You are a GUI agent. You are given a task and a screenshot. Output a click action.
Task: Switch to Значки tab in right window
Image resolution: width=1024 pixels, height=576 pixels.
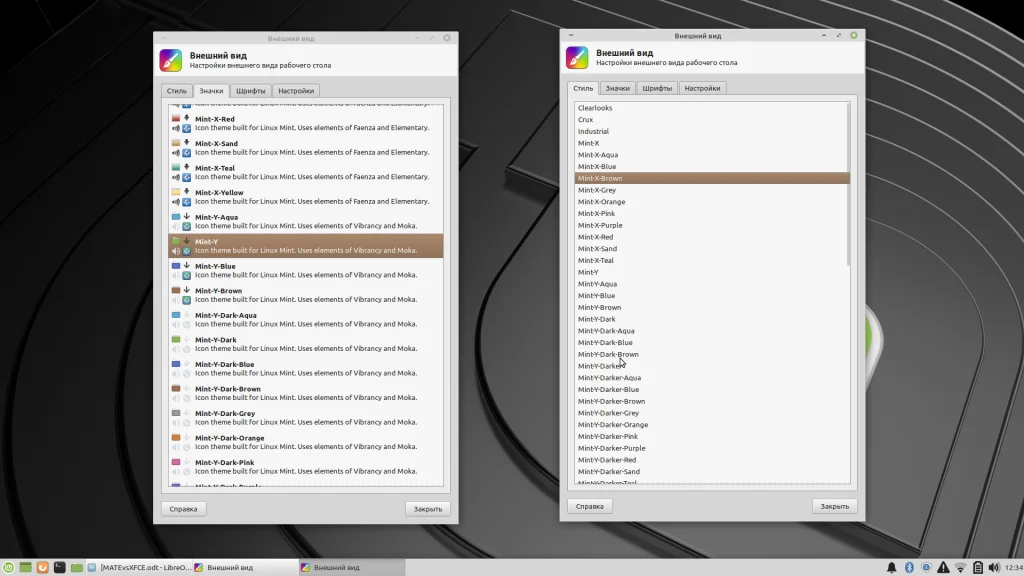[618, 88]
